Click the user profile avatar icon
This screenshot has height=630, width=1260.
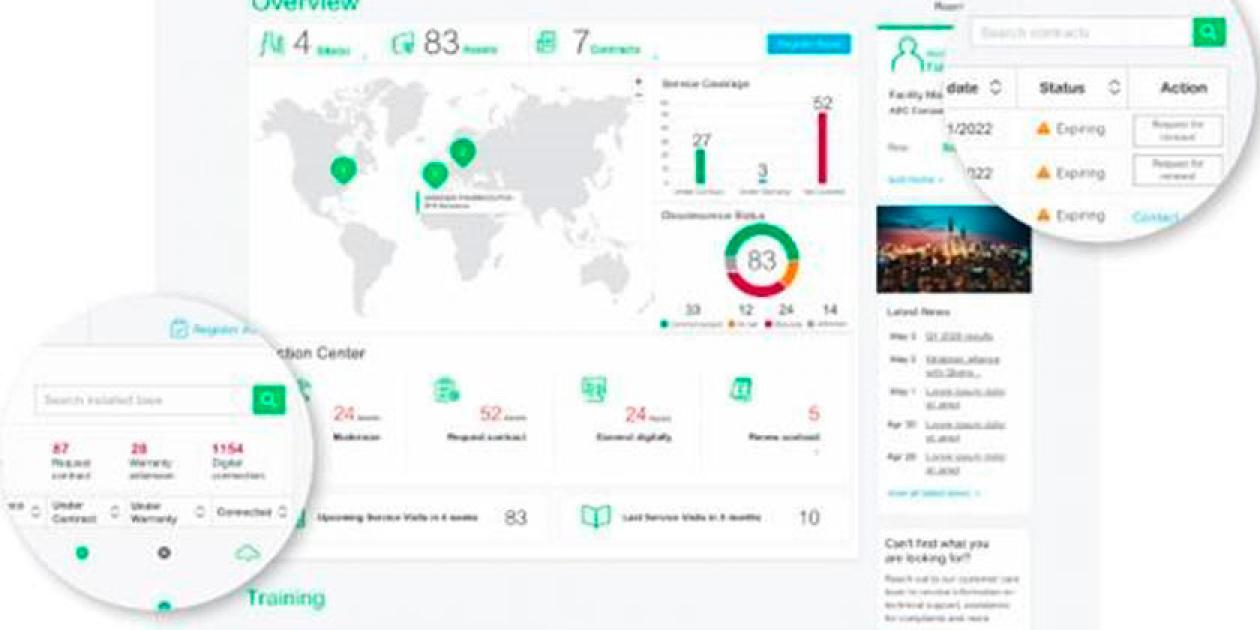click(x=907, y=54)
